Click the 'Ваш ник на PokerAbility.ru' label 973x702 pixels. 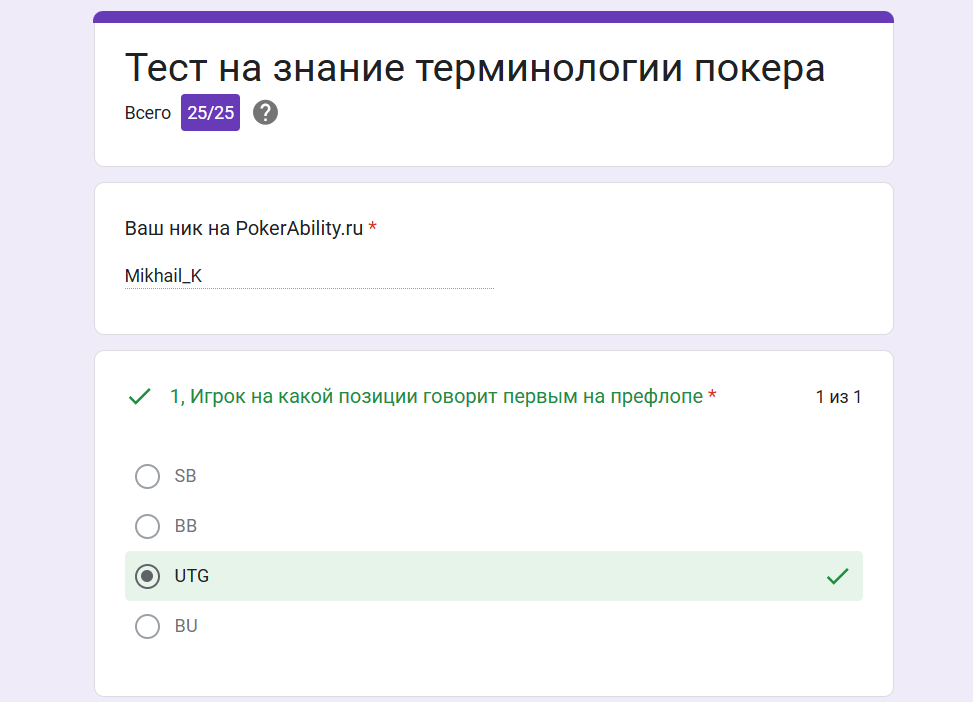(x=244, y=228)
